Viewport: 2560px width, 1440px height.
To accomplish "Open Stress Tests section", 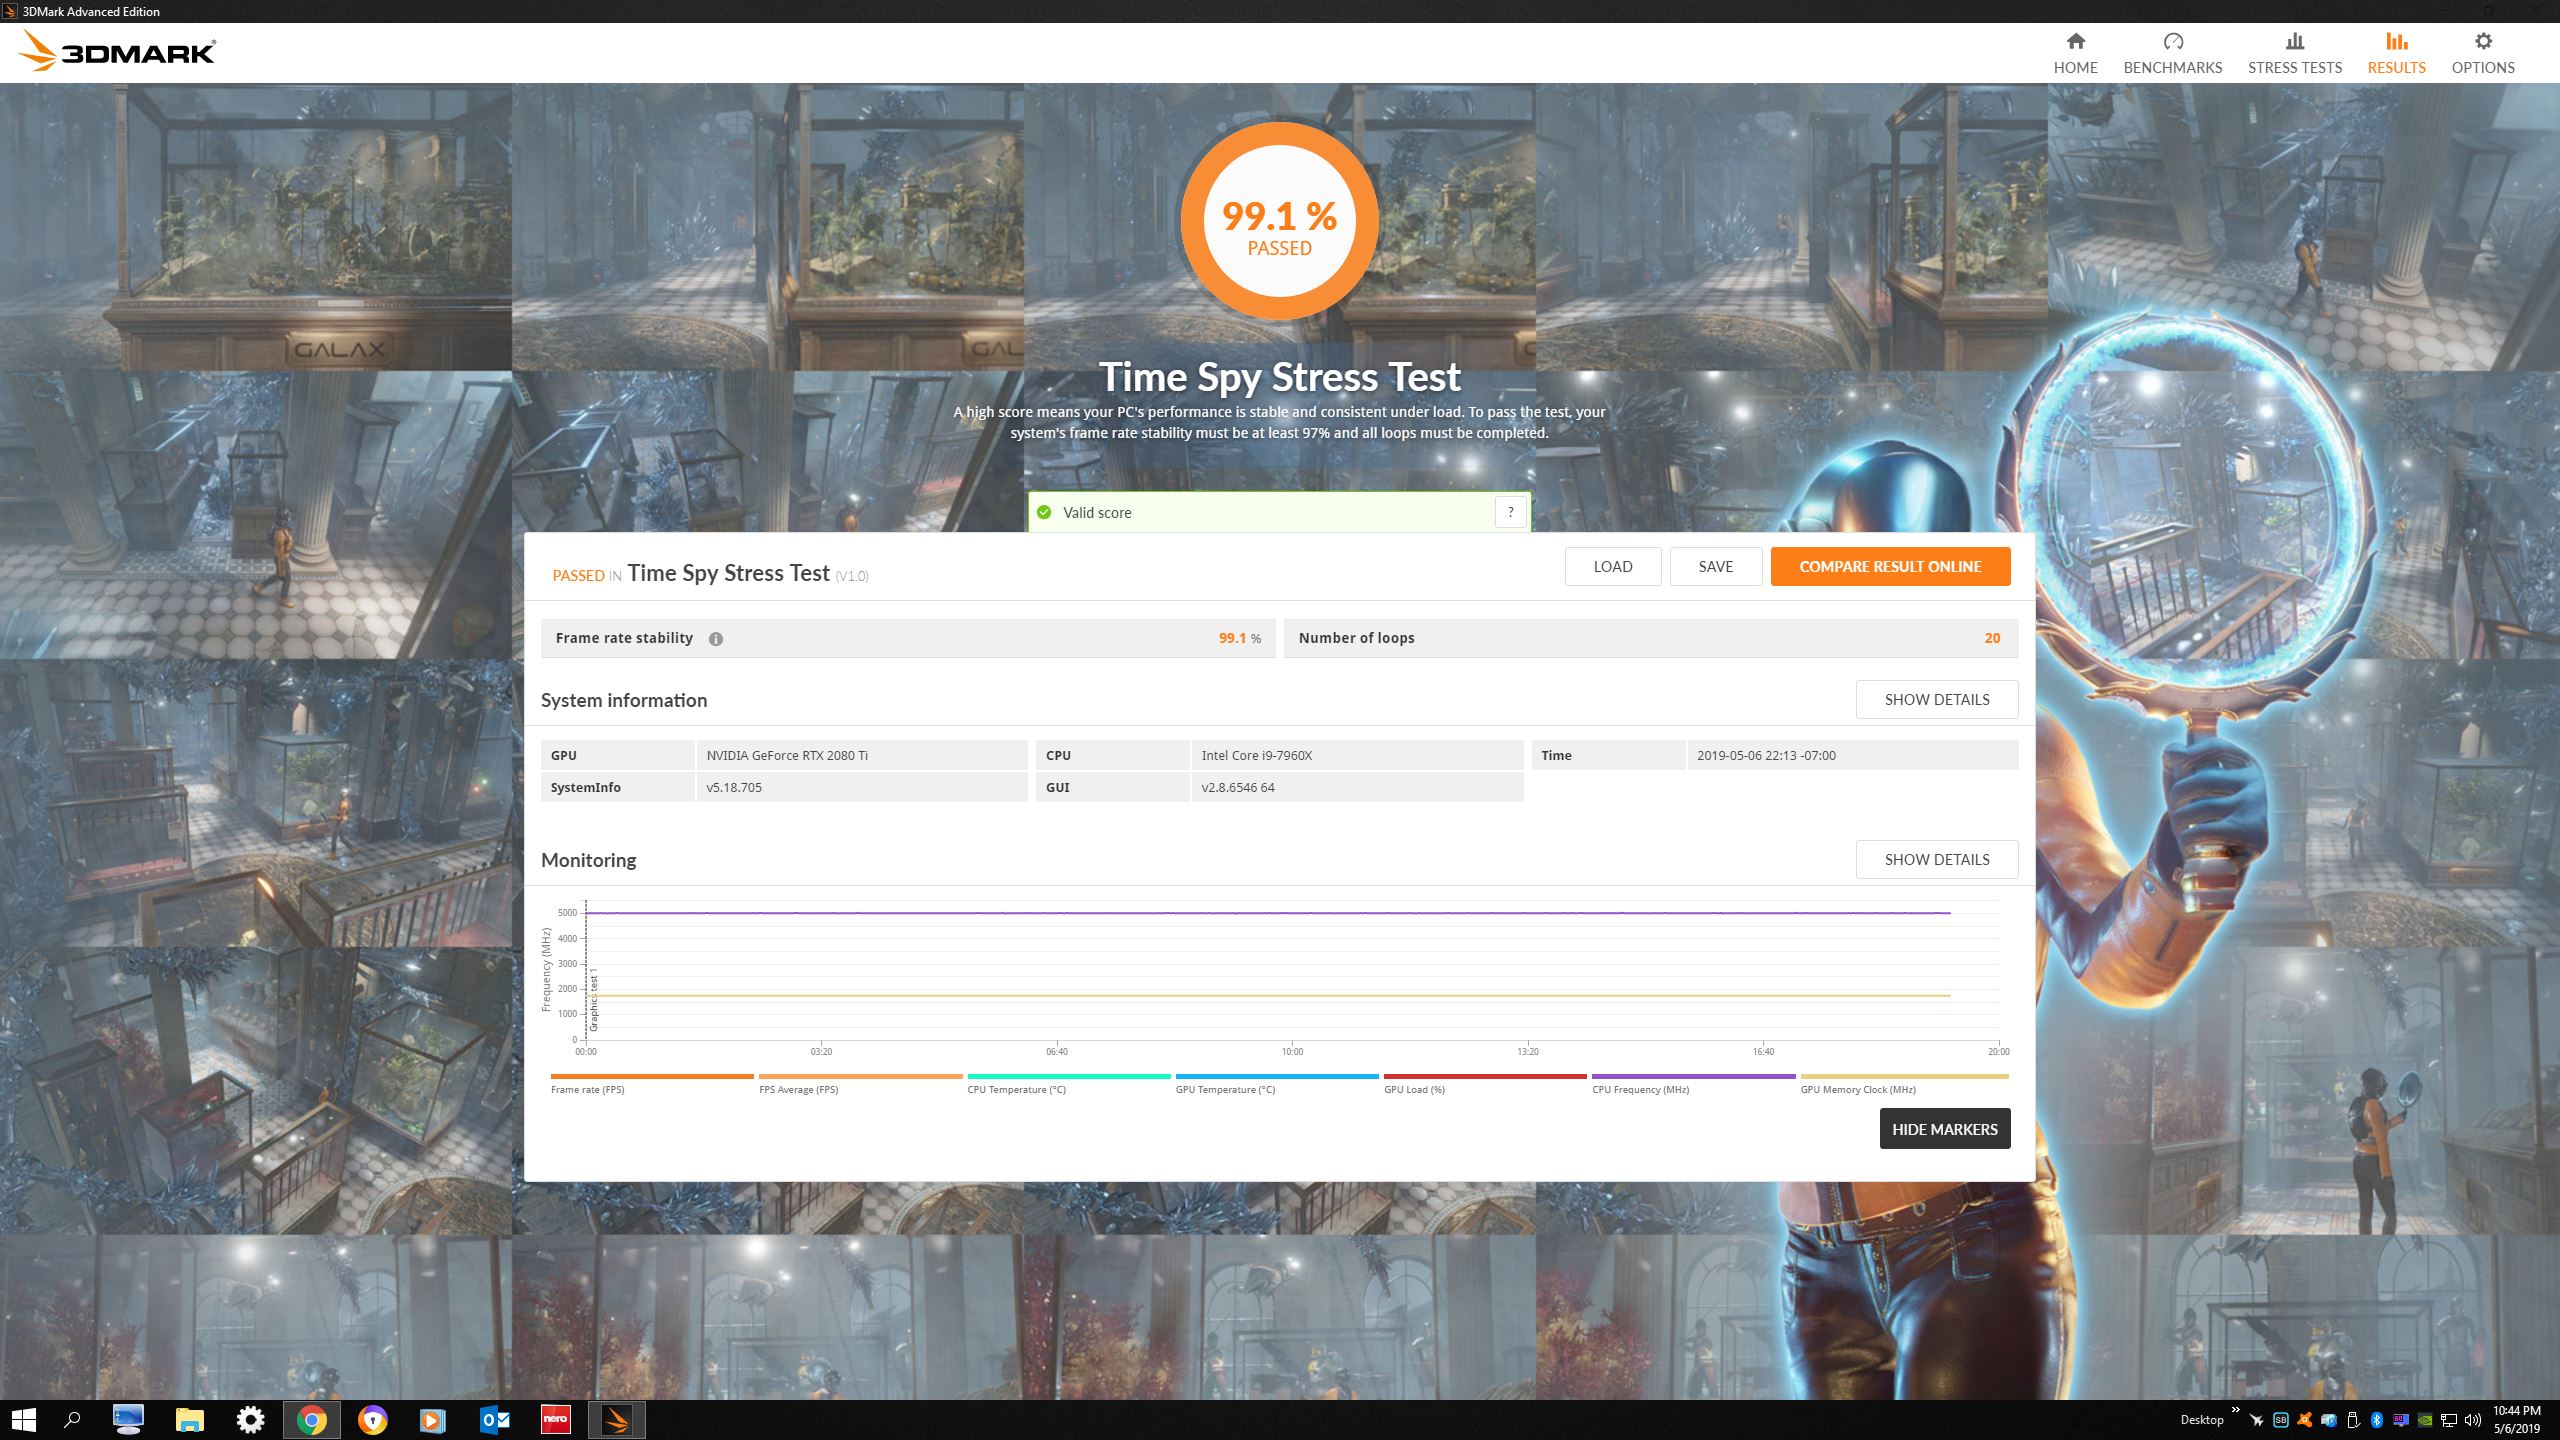I will click(x=2294, y=53).
